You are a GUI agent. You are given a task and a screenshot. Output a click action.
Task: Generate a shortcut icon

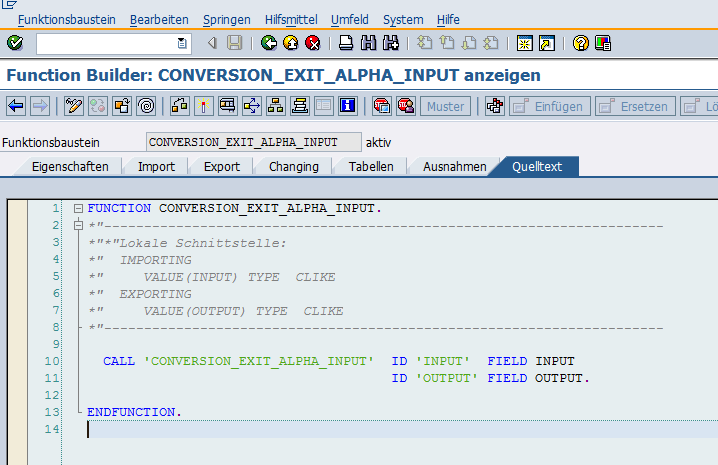[x=547, y=43]
